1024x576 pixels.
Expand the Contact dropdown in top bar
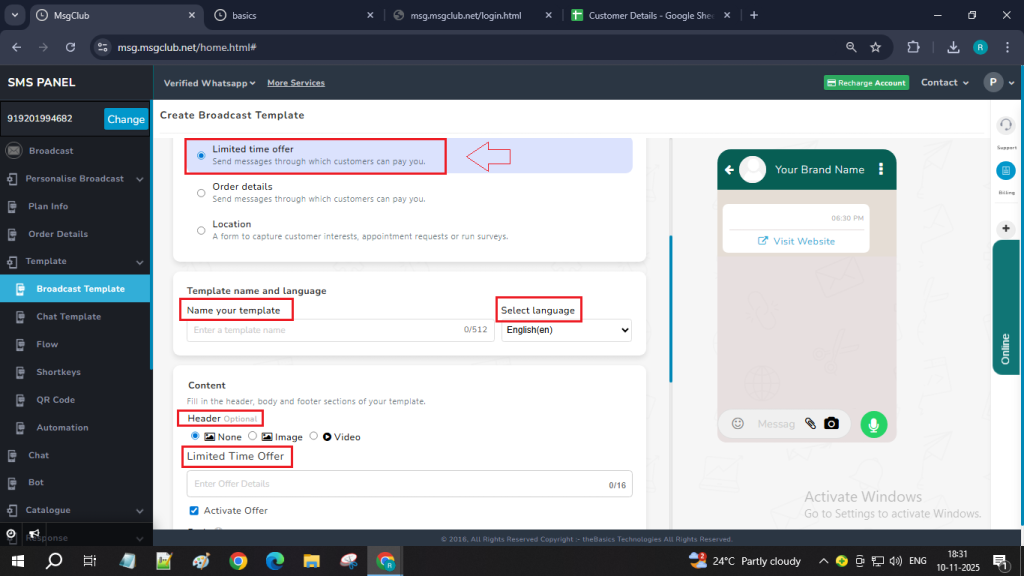tap(945, 83)
